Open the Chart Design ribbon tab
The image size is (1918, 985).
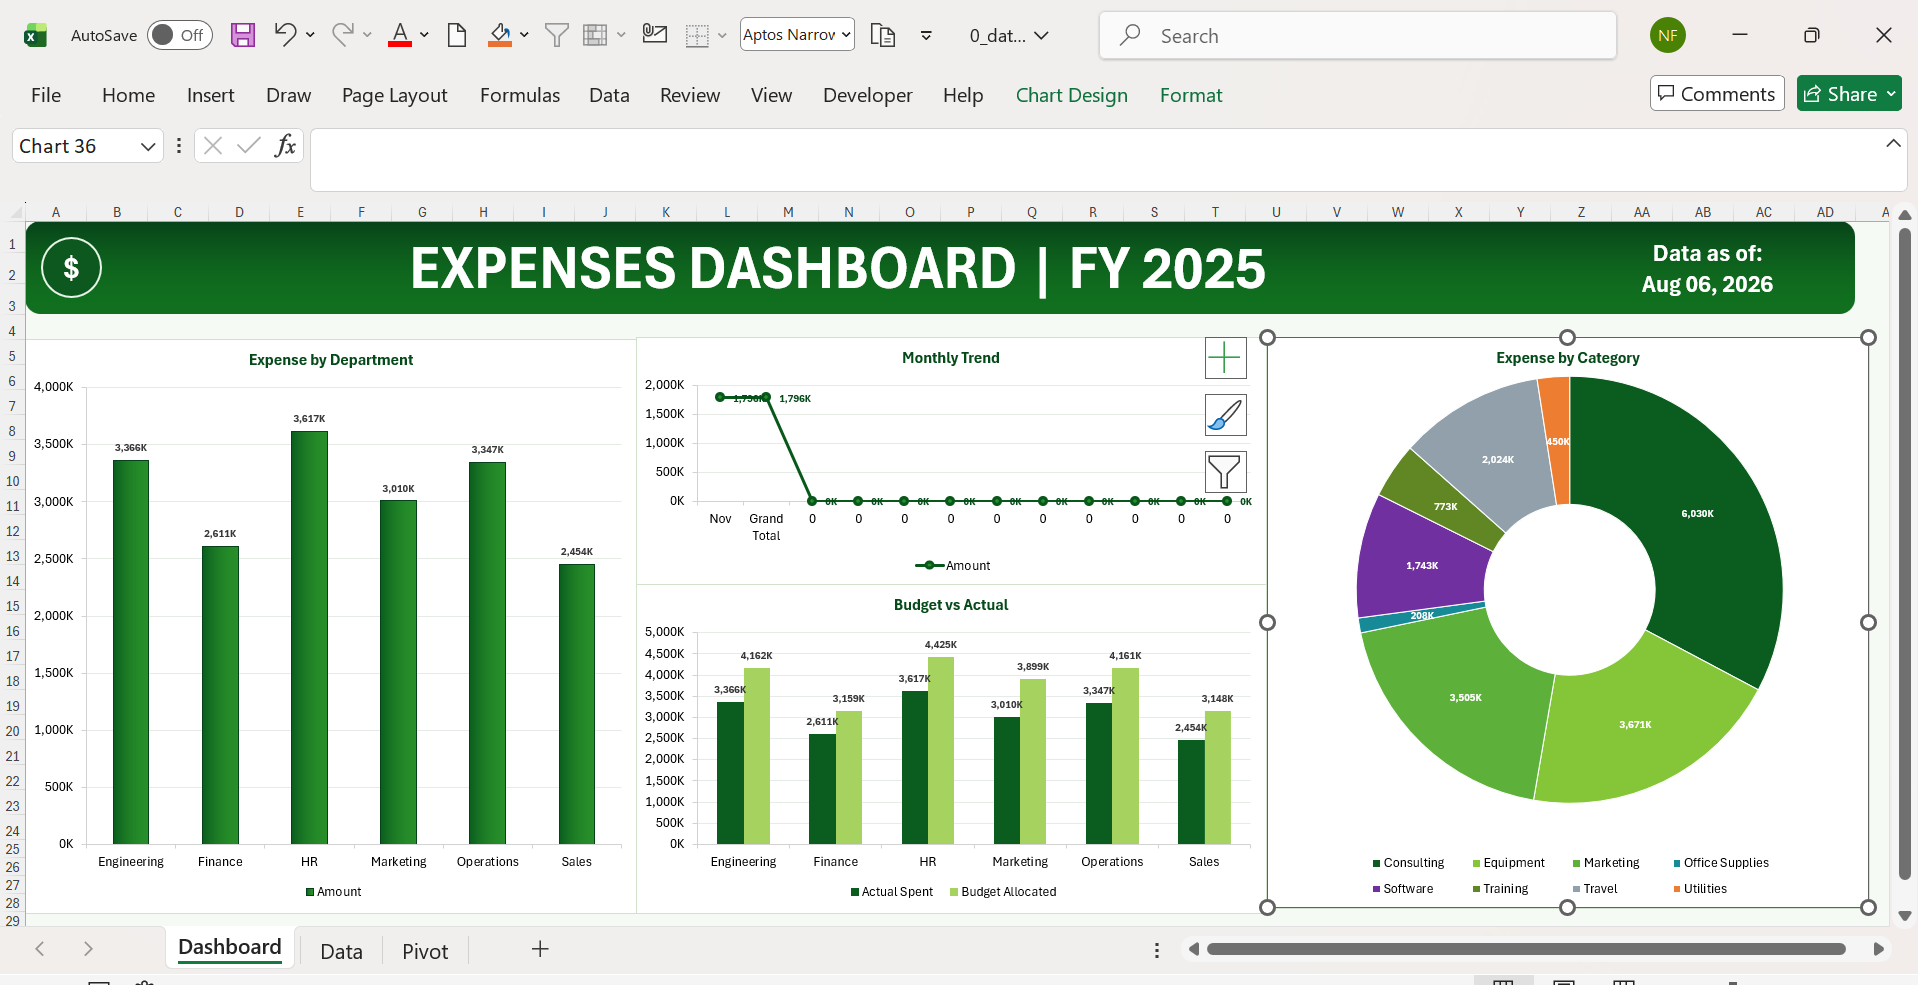[x=1072, y=95]
